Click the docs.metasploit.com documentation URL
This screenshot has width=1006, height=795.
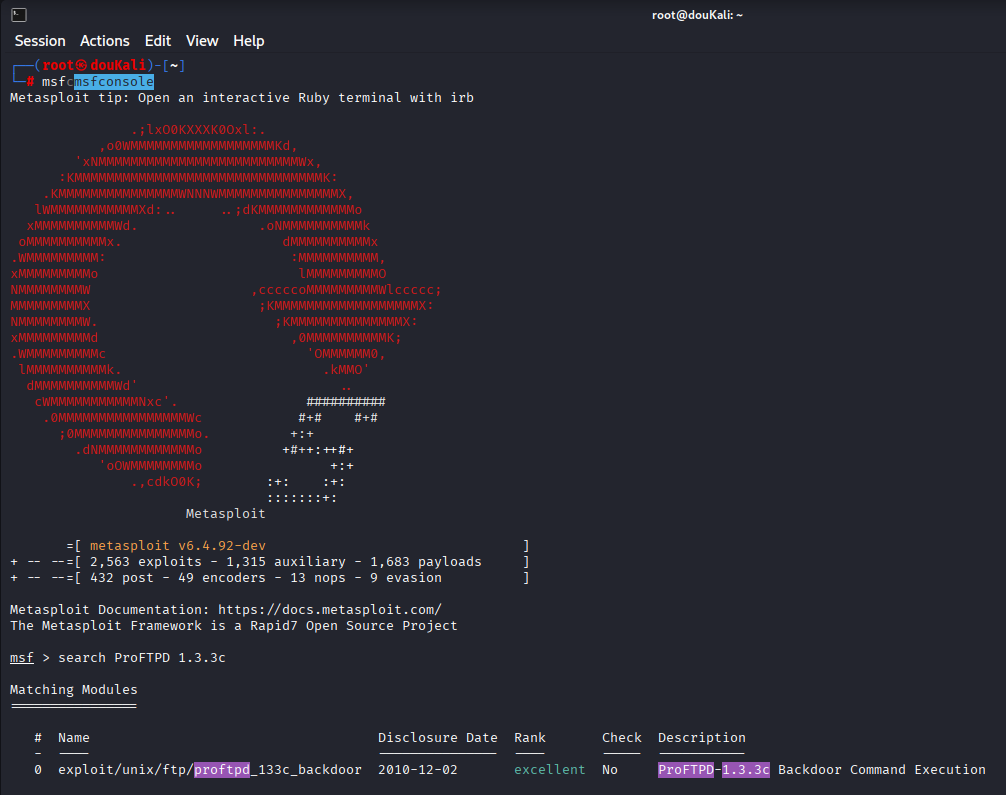point(329,609)
